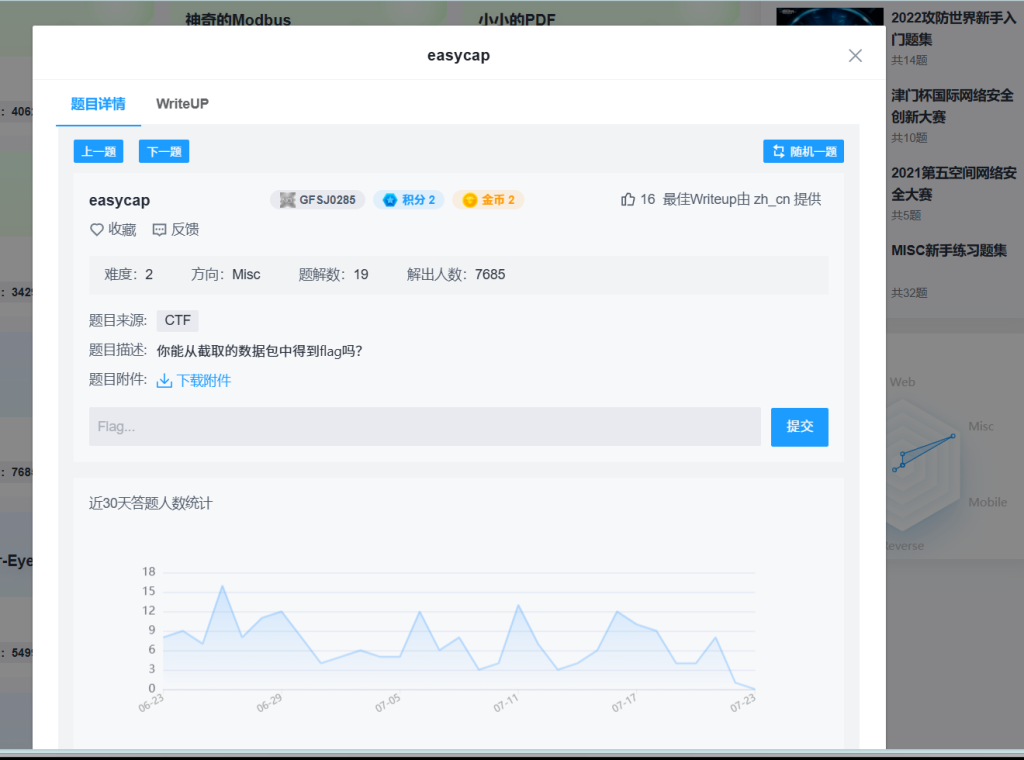Go to next challenge with 下一题

(x=164, y=152)
